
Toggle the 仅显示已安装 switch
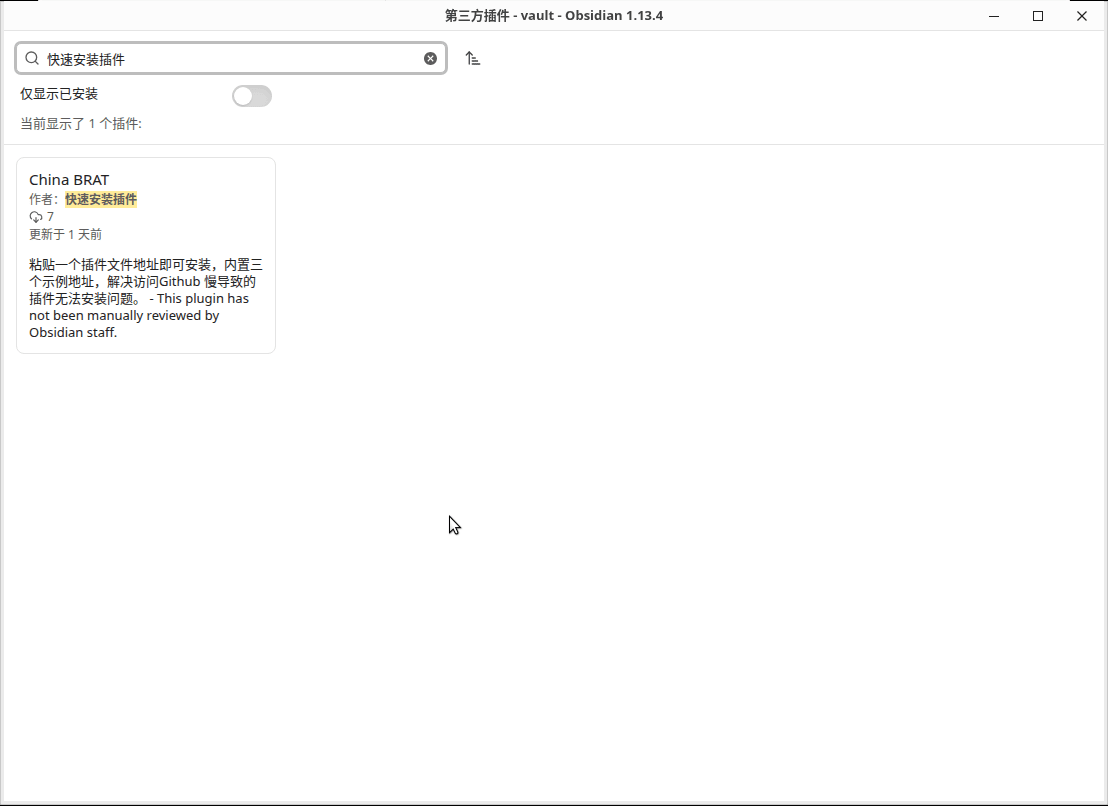click(x=252, y=96)
